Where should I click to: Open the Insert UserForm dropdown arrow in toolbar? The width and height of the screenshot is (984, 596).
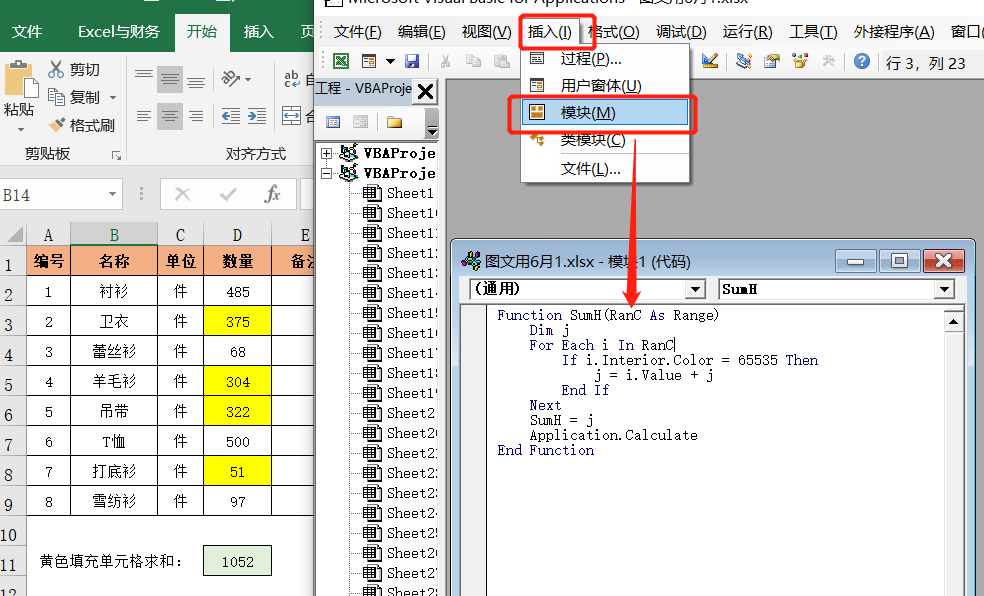point(390,61)
